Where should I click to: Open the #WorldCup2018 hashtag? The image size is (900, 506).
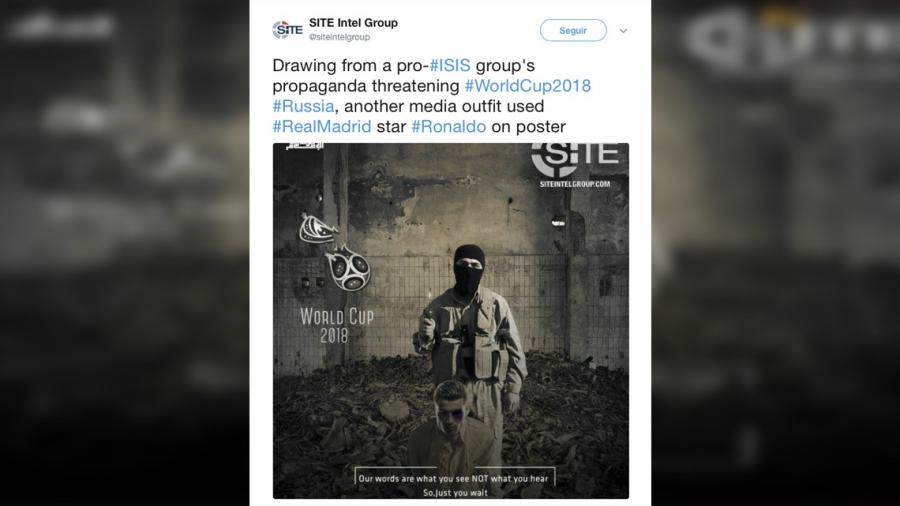click(x=527, y=86)
